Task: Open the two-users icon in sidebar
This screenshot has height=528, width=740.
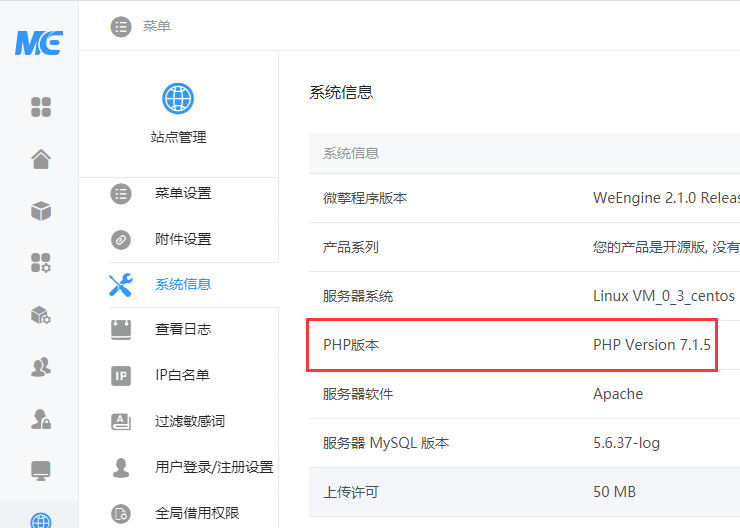Action: point(41,367)
